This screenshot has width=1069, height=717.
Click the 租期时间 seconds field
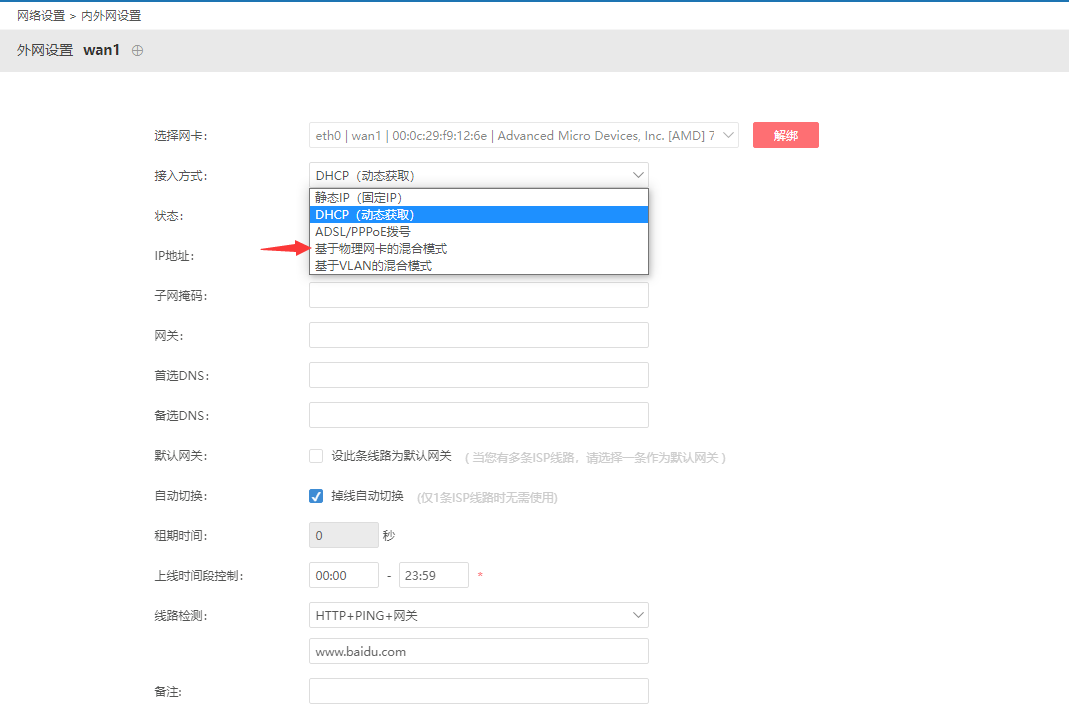(344, 535)
